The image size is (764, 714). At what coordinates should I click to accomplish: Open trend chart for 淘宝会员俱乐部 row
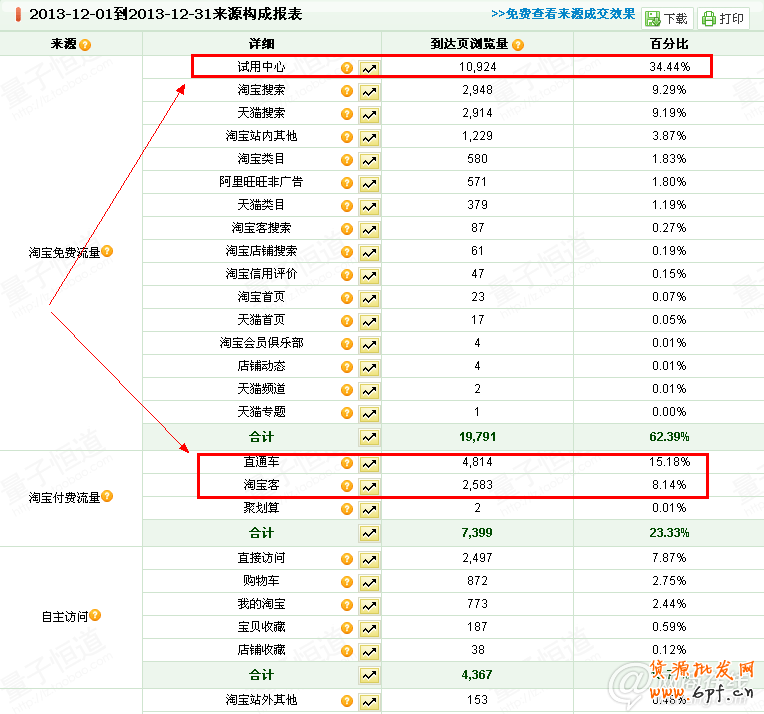(x=369, y=345)
